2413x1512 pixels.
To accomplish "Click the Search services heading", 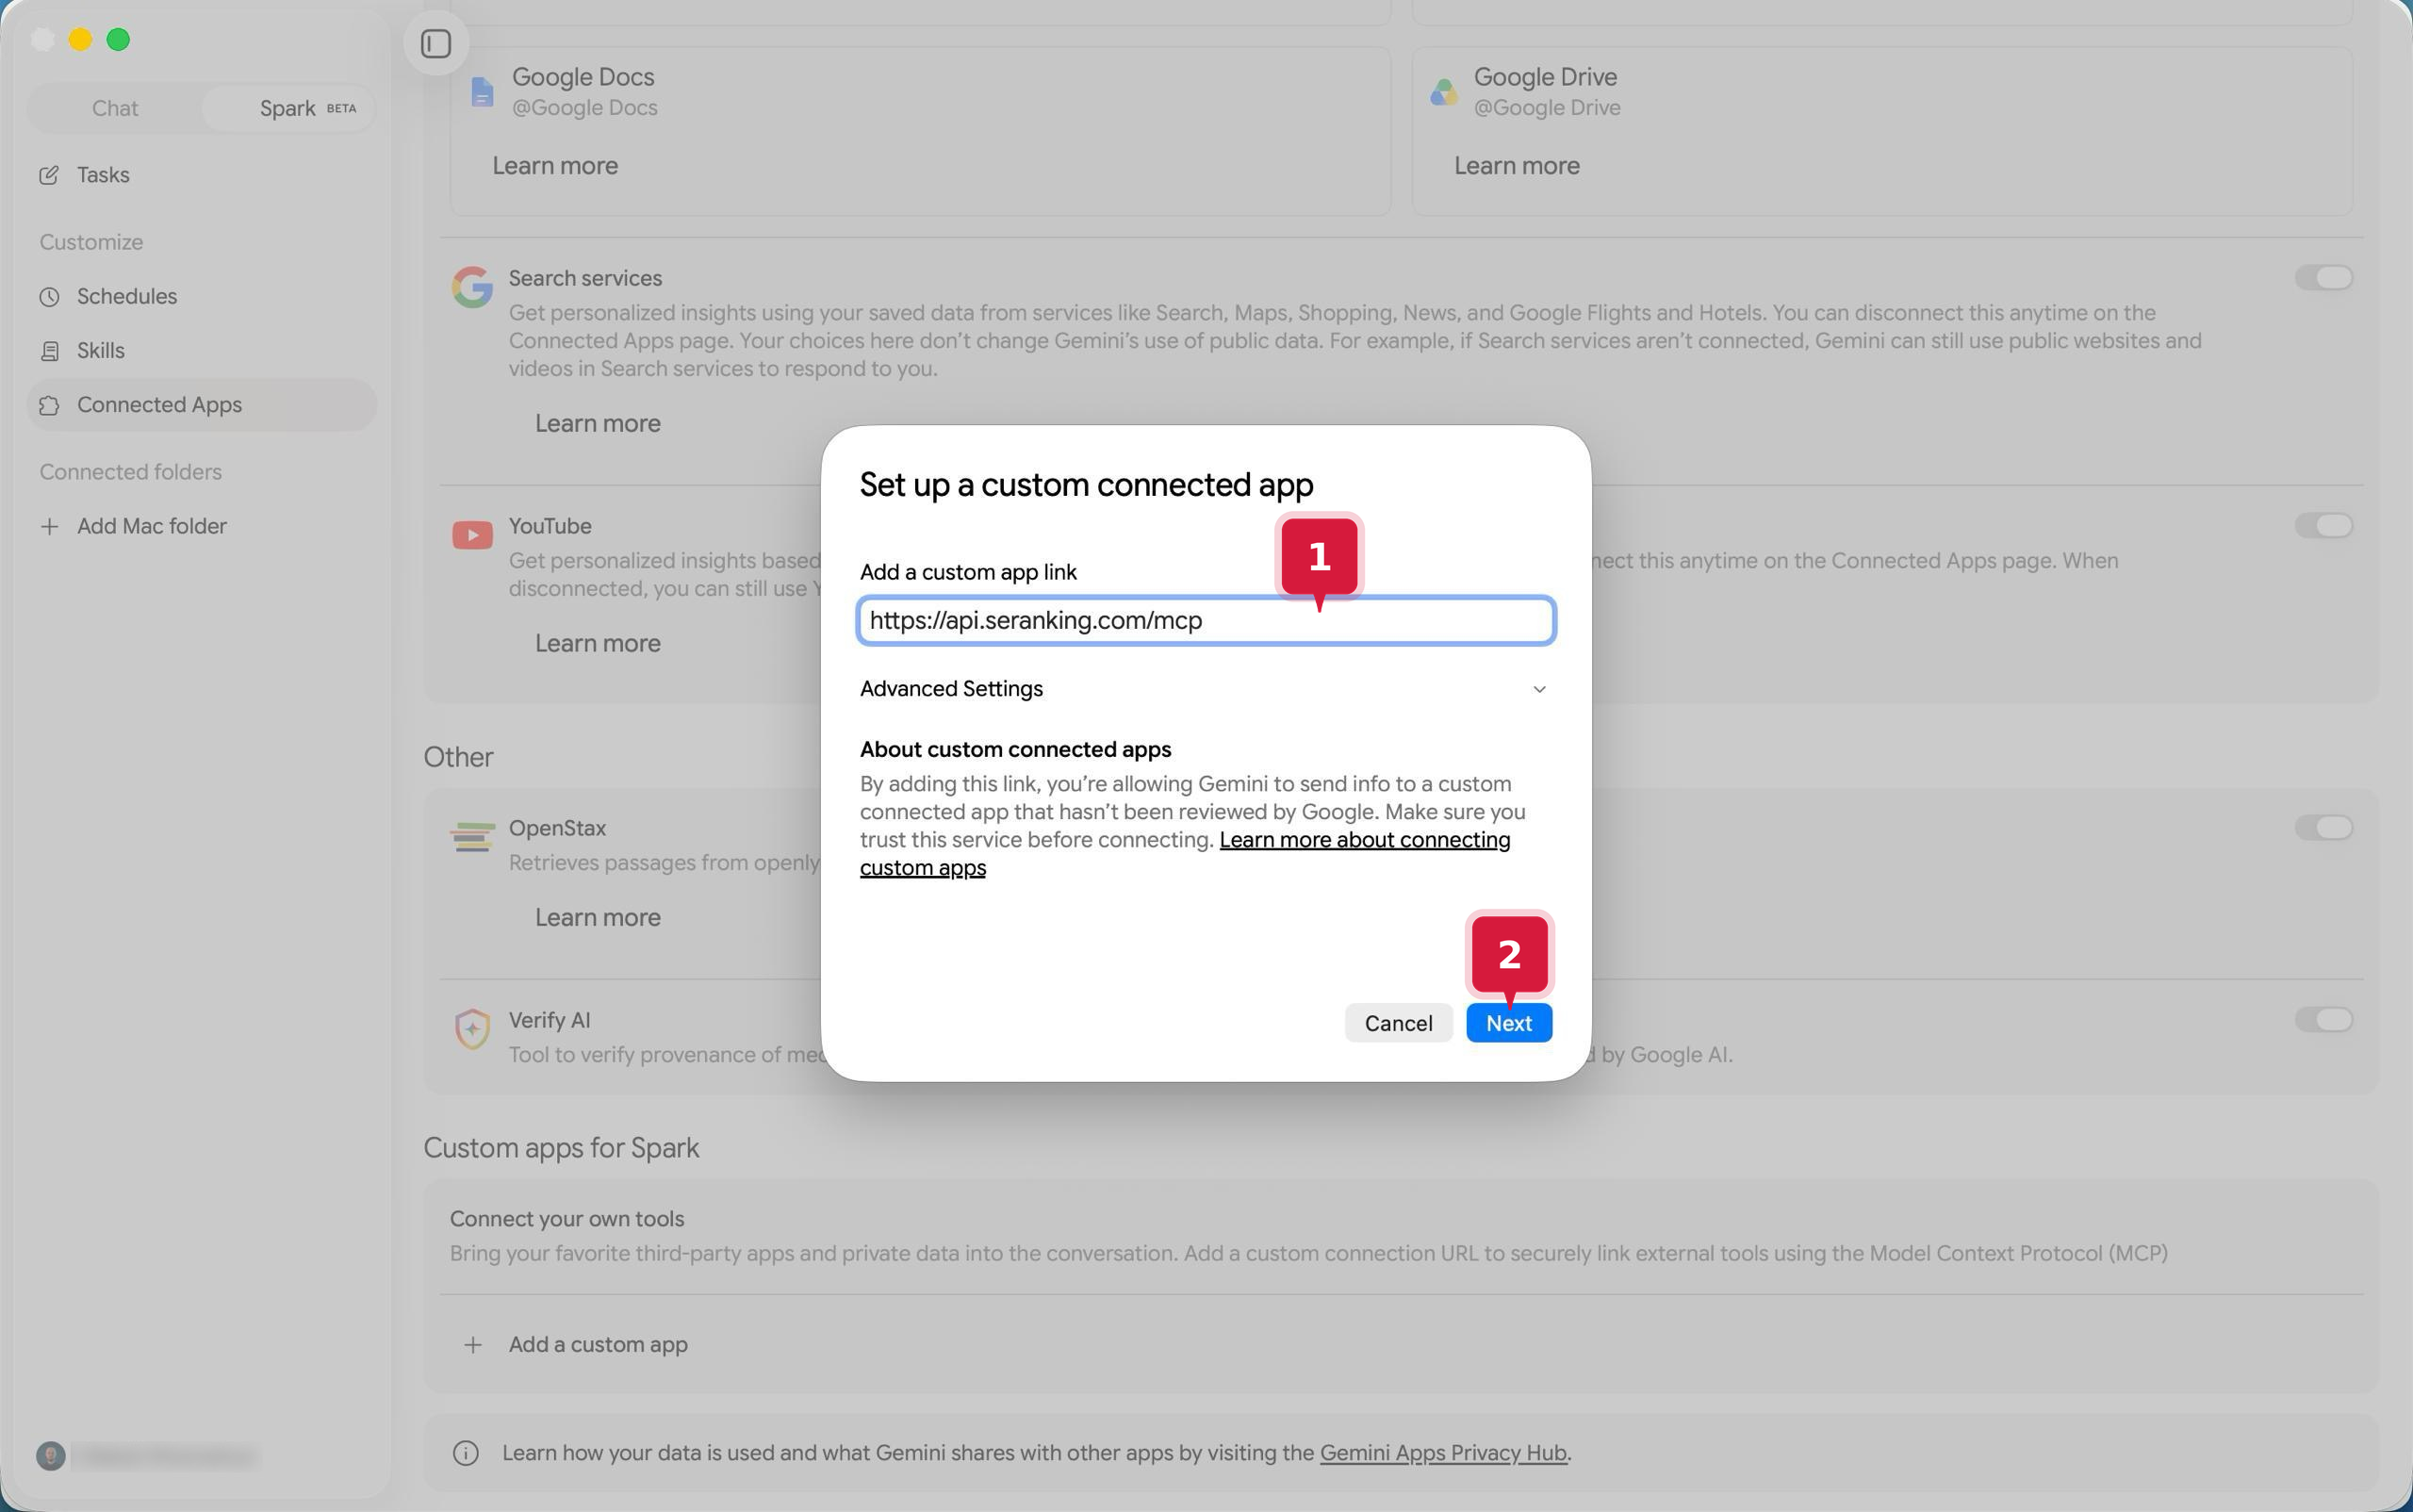I will click(585, 278).
